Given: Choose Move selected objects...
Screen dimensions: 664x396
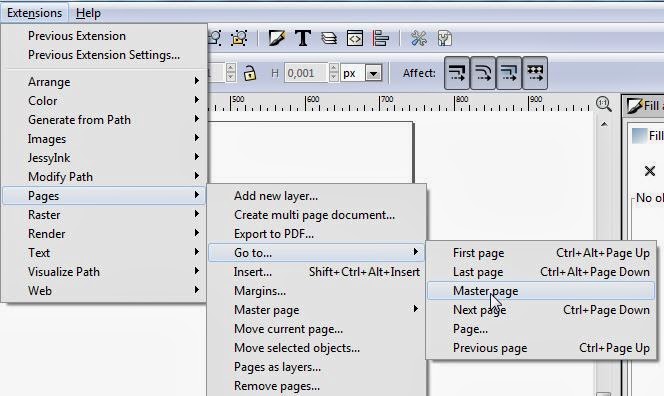Looking at the screenshot, I should (316, 348).
